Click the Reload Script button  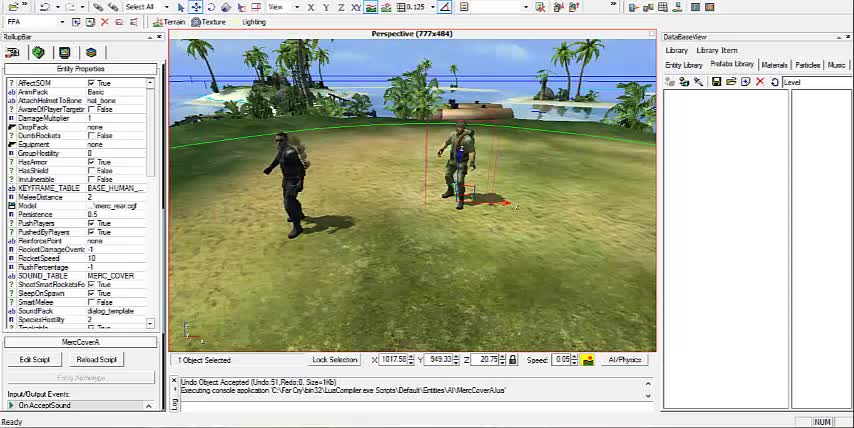(x=96, y=360)
